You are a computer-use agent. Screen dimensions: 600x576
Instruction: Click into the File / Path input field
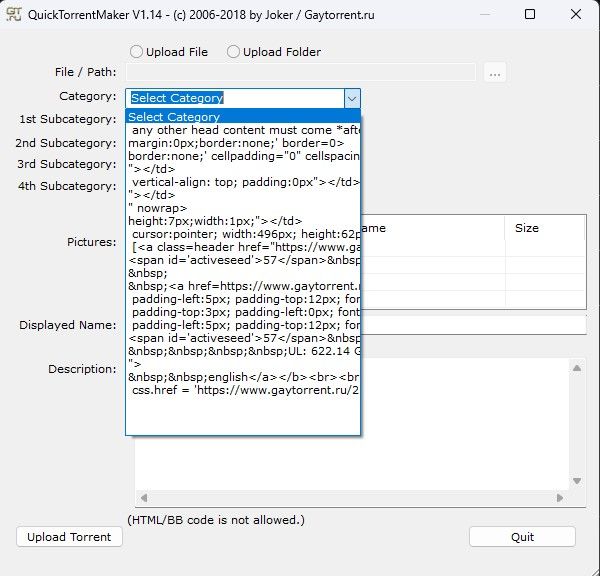(300, 72)
